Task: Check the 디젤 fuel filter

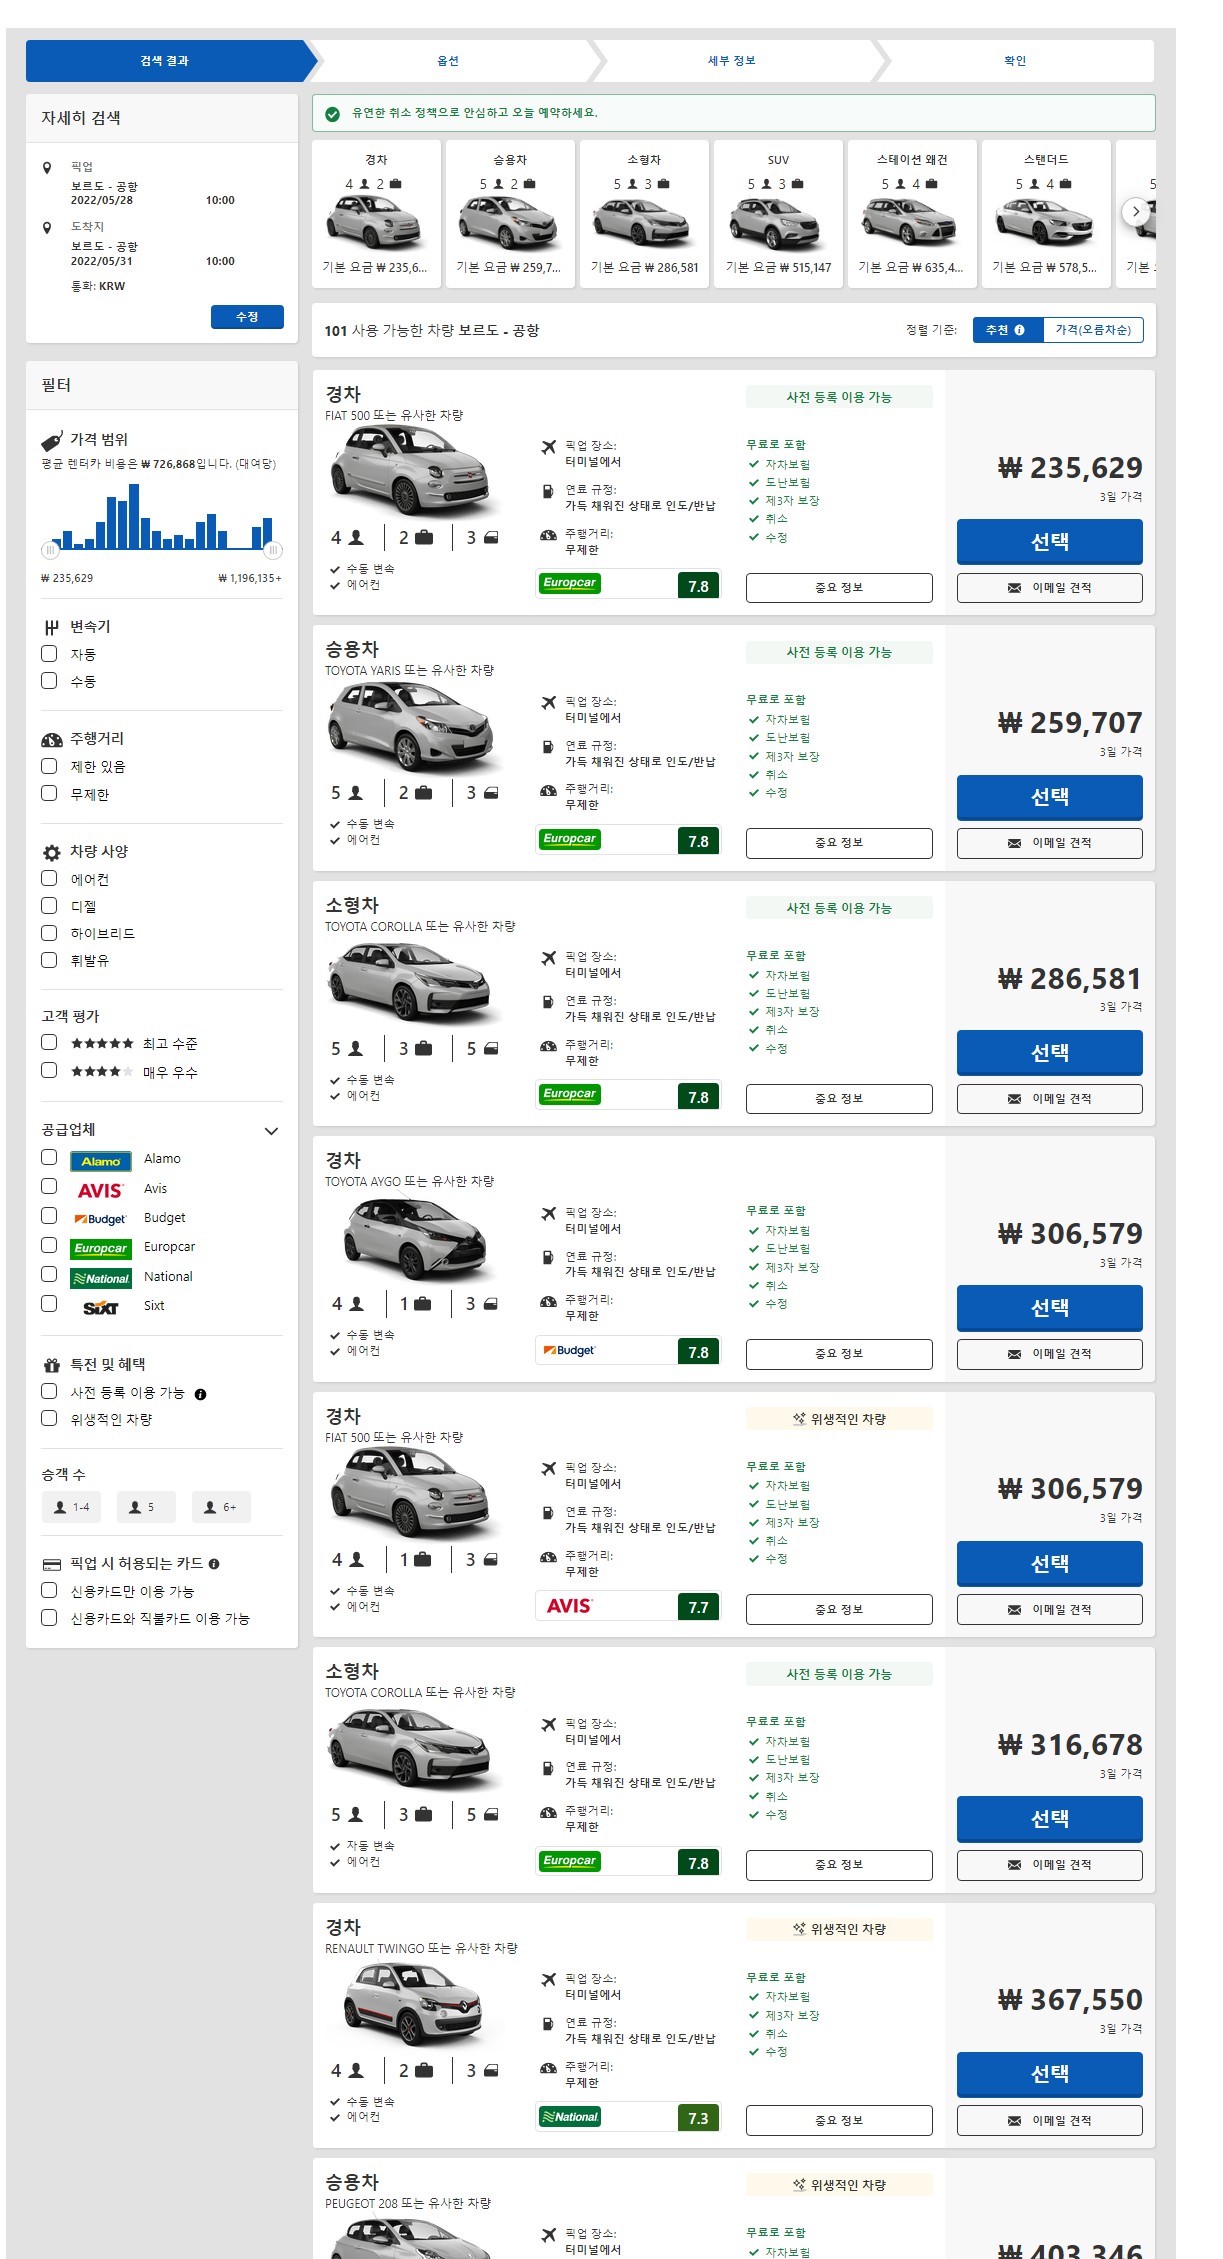Action: pyautogui.click(x=49, y=905)
